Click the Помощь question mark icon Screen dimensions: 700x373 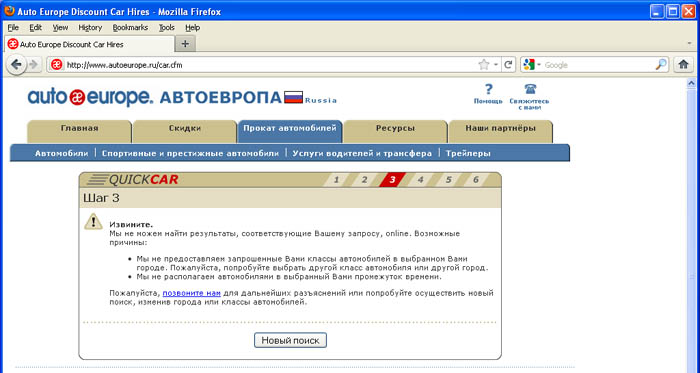488,89
